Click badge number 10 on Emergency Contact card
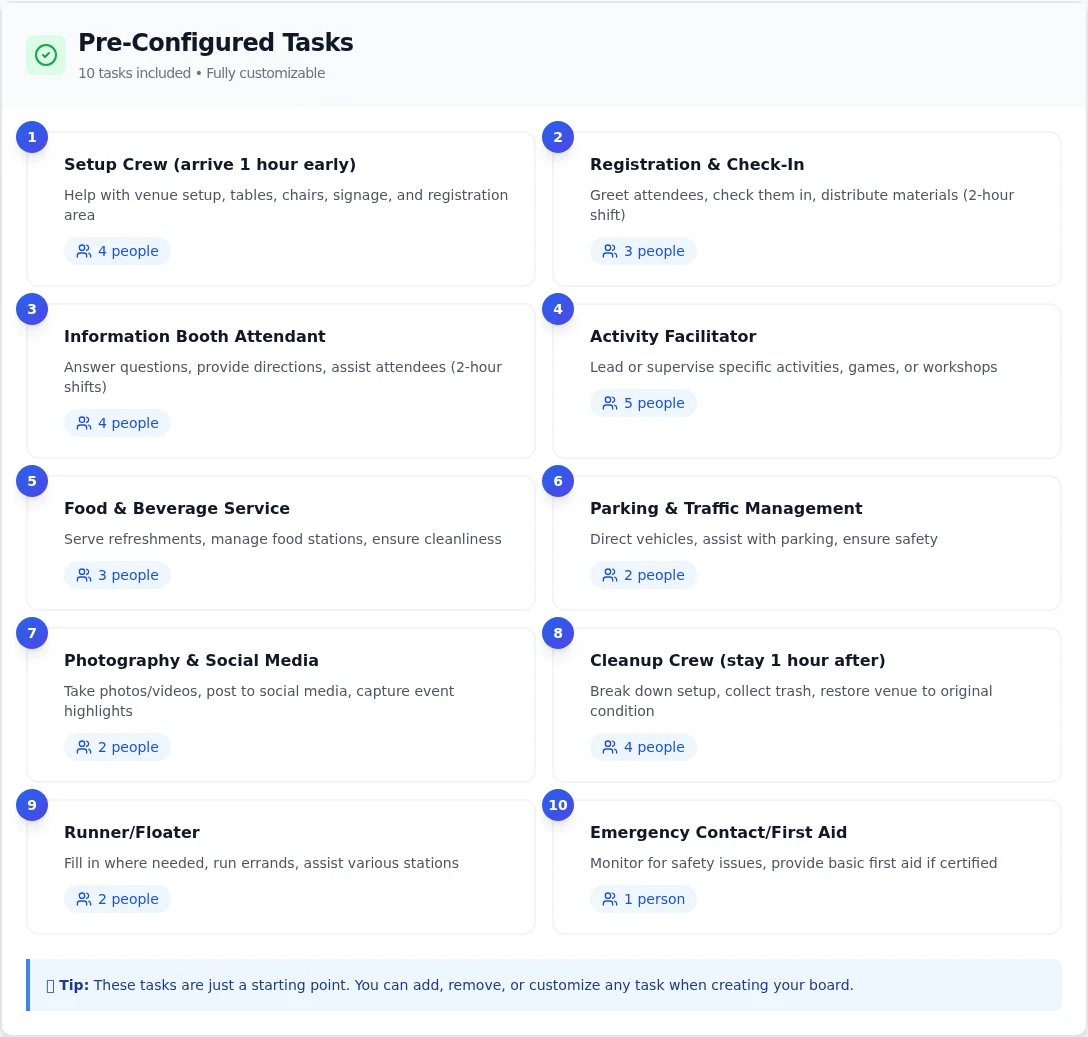The image size is (1088, 1037). pyautogui.click(x=557, y=805)
